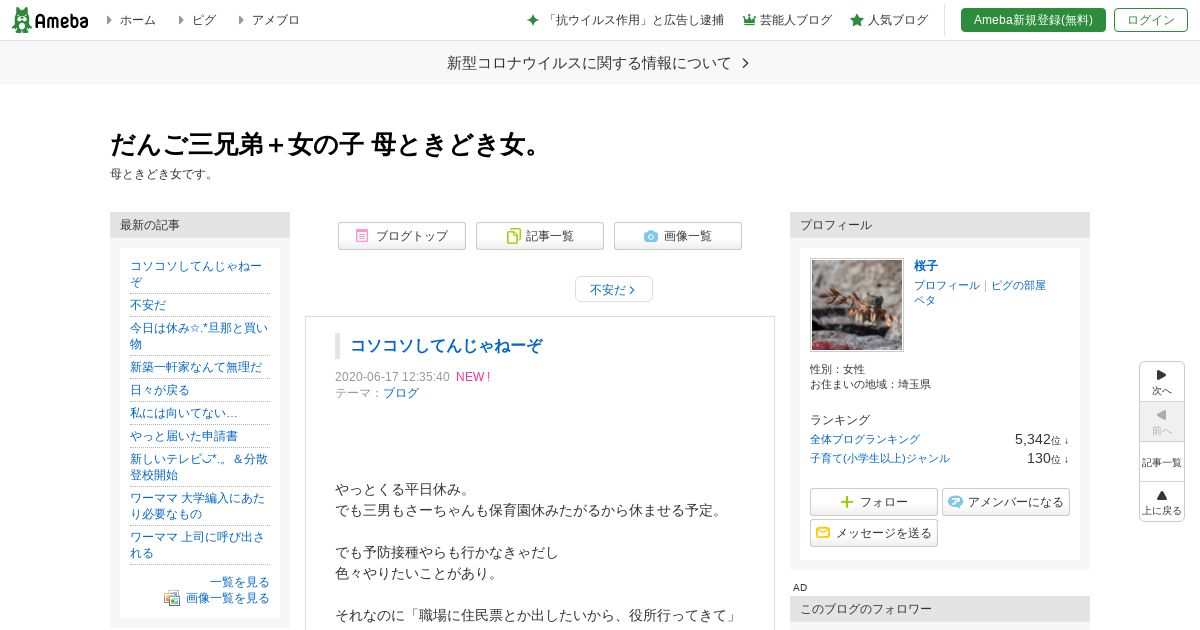
Task: Open sidebar article 今日は休み☆.*旦那と買い物
Action: pyautogui.click(x=199, y=336)
